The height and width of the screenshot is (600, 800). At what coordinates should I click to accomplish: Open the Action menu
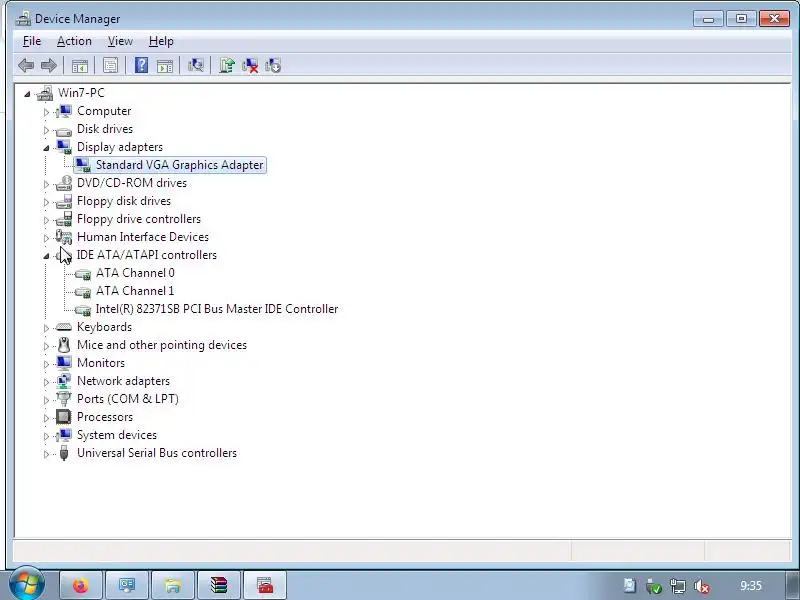pos(74,41)
